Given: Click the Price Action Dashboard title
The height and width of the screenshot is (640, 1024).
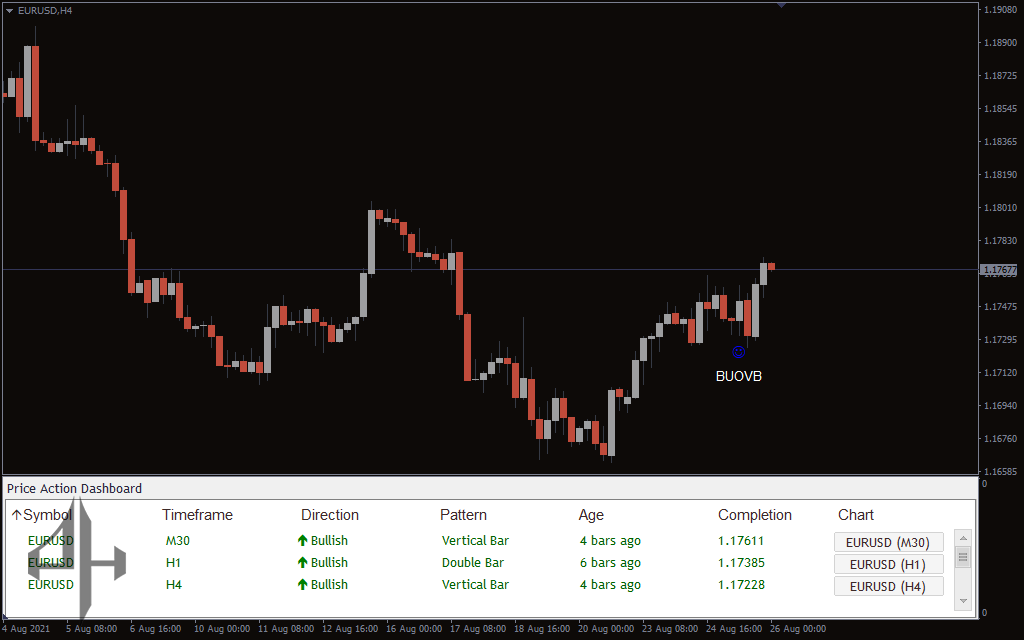Looking at the screenshot, I should (x=74, y=488).
